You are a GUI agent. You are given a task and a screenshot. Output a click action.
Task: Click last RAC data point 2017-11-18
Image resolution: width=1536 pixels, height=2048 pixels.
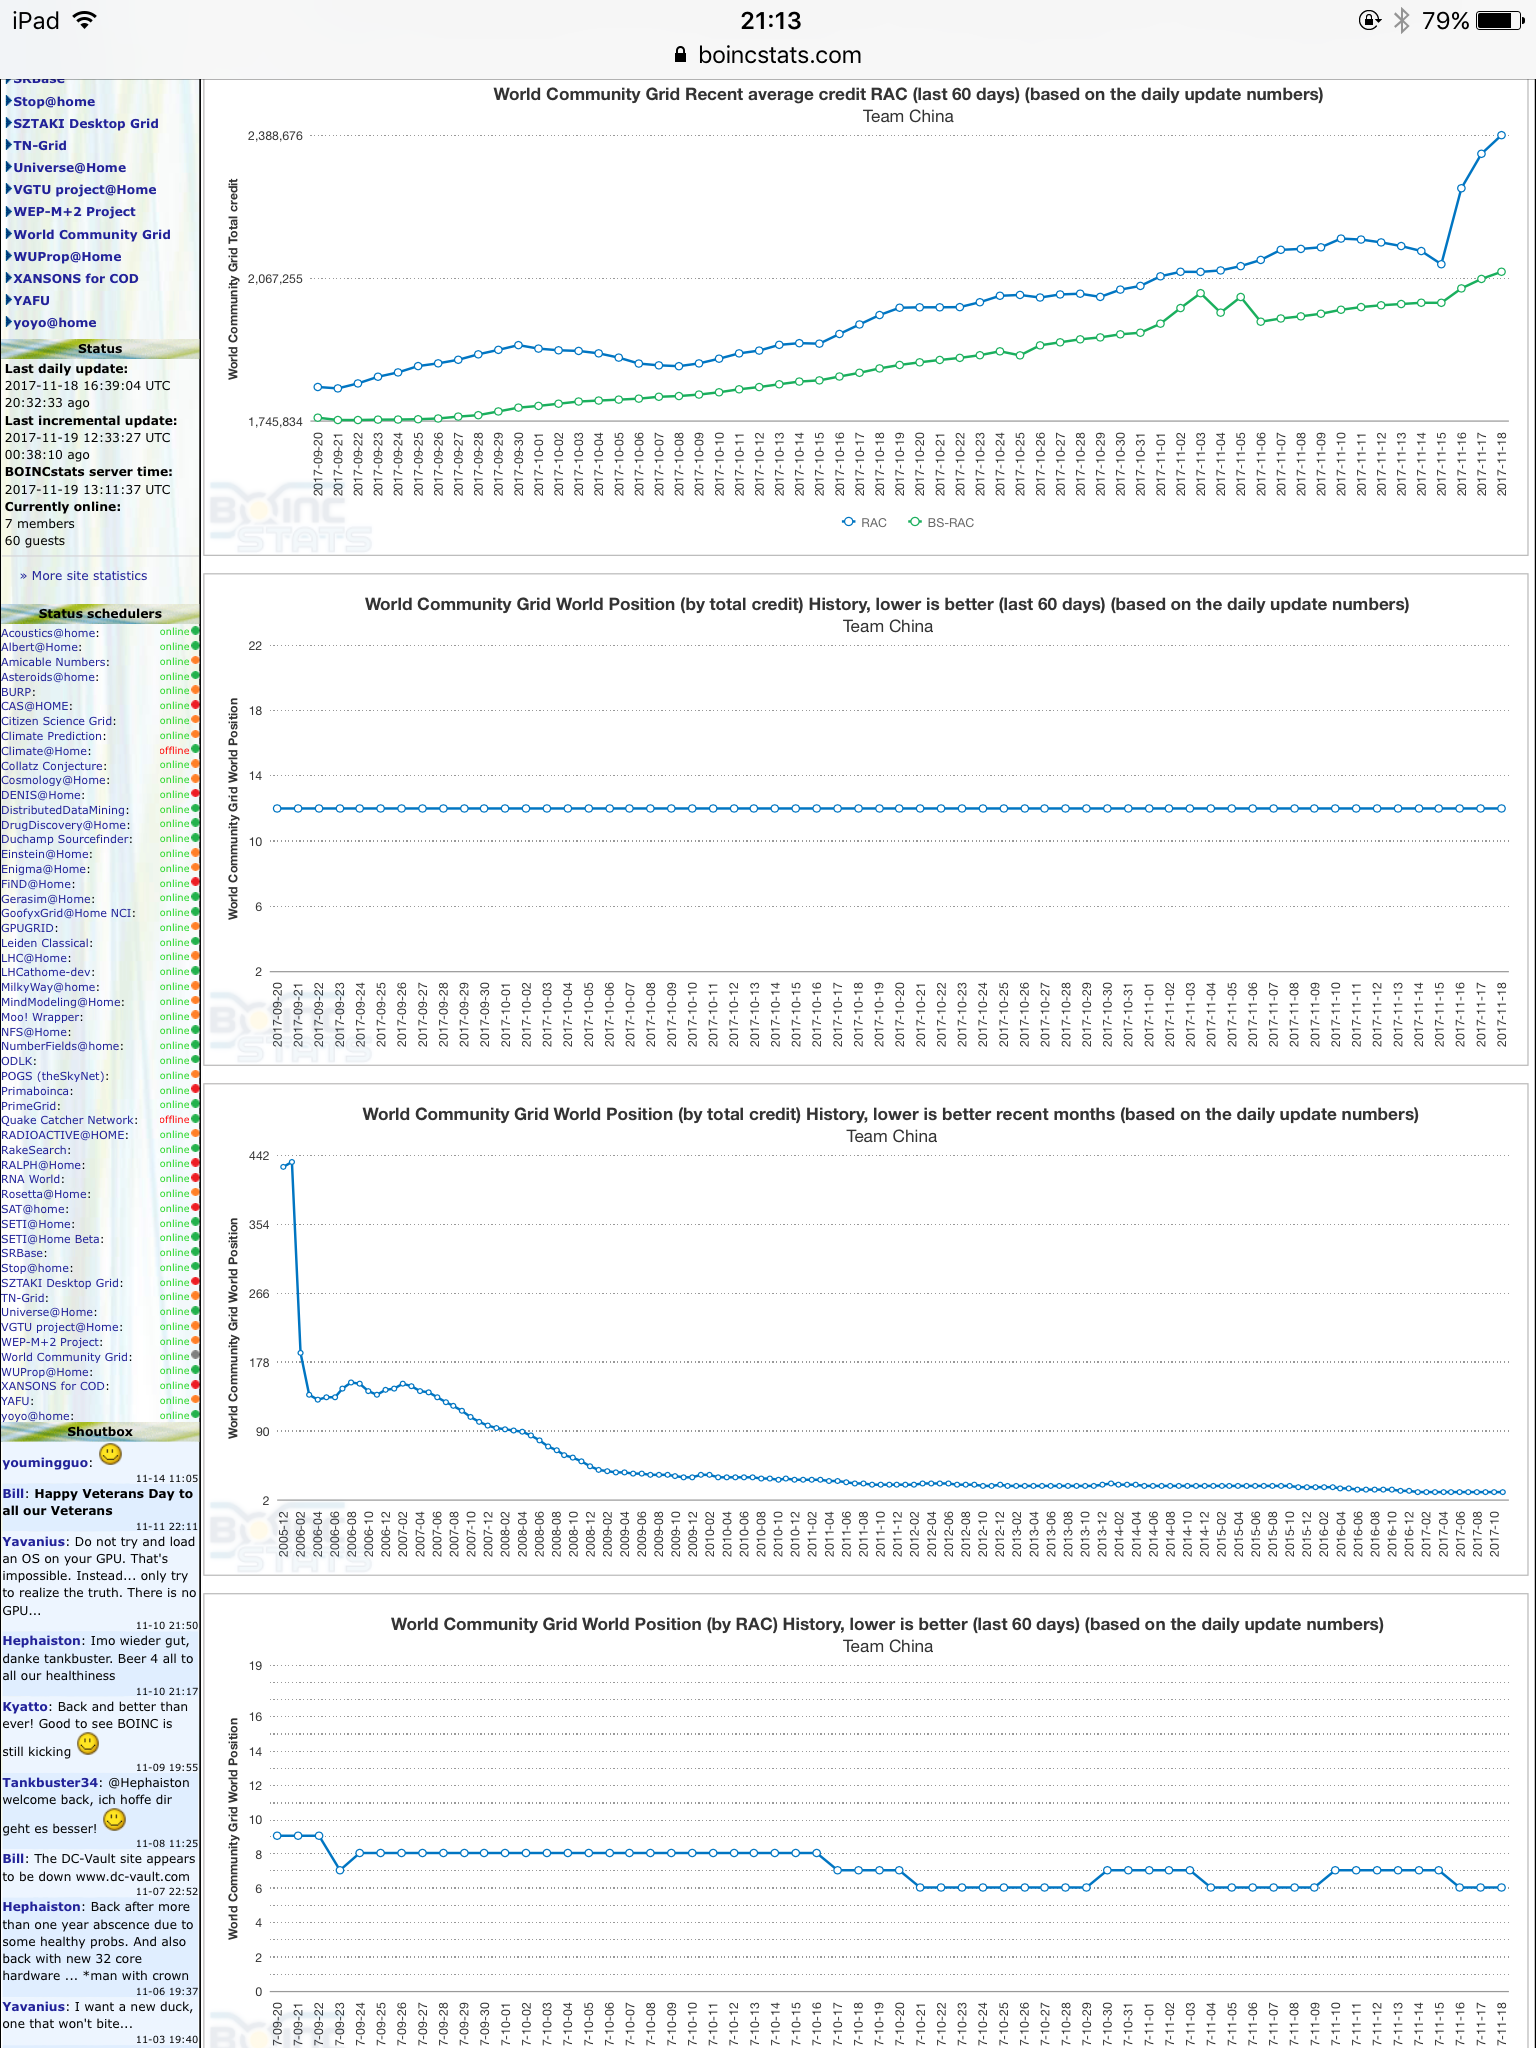click(1501, 135)
